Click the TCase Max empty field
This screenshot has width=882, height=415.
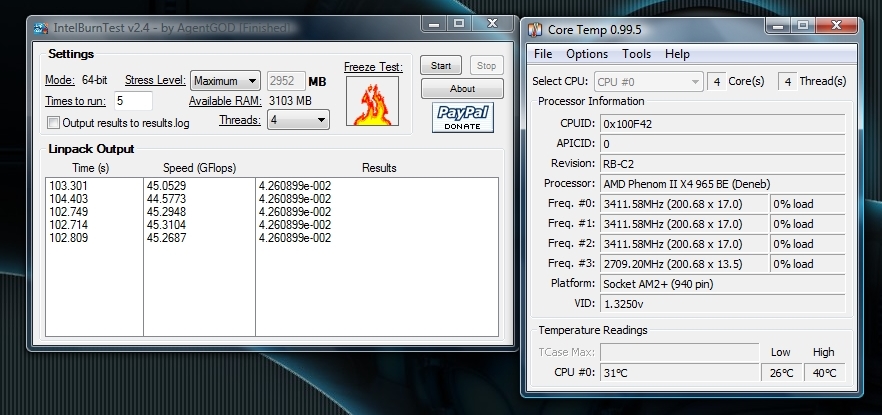(x=680, y=353)
